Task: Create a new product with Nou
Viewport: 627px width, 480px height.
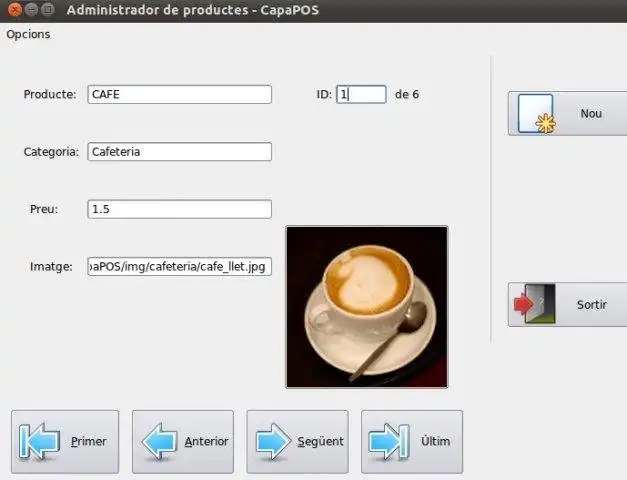Action: click(x=567, y=114)
